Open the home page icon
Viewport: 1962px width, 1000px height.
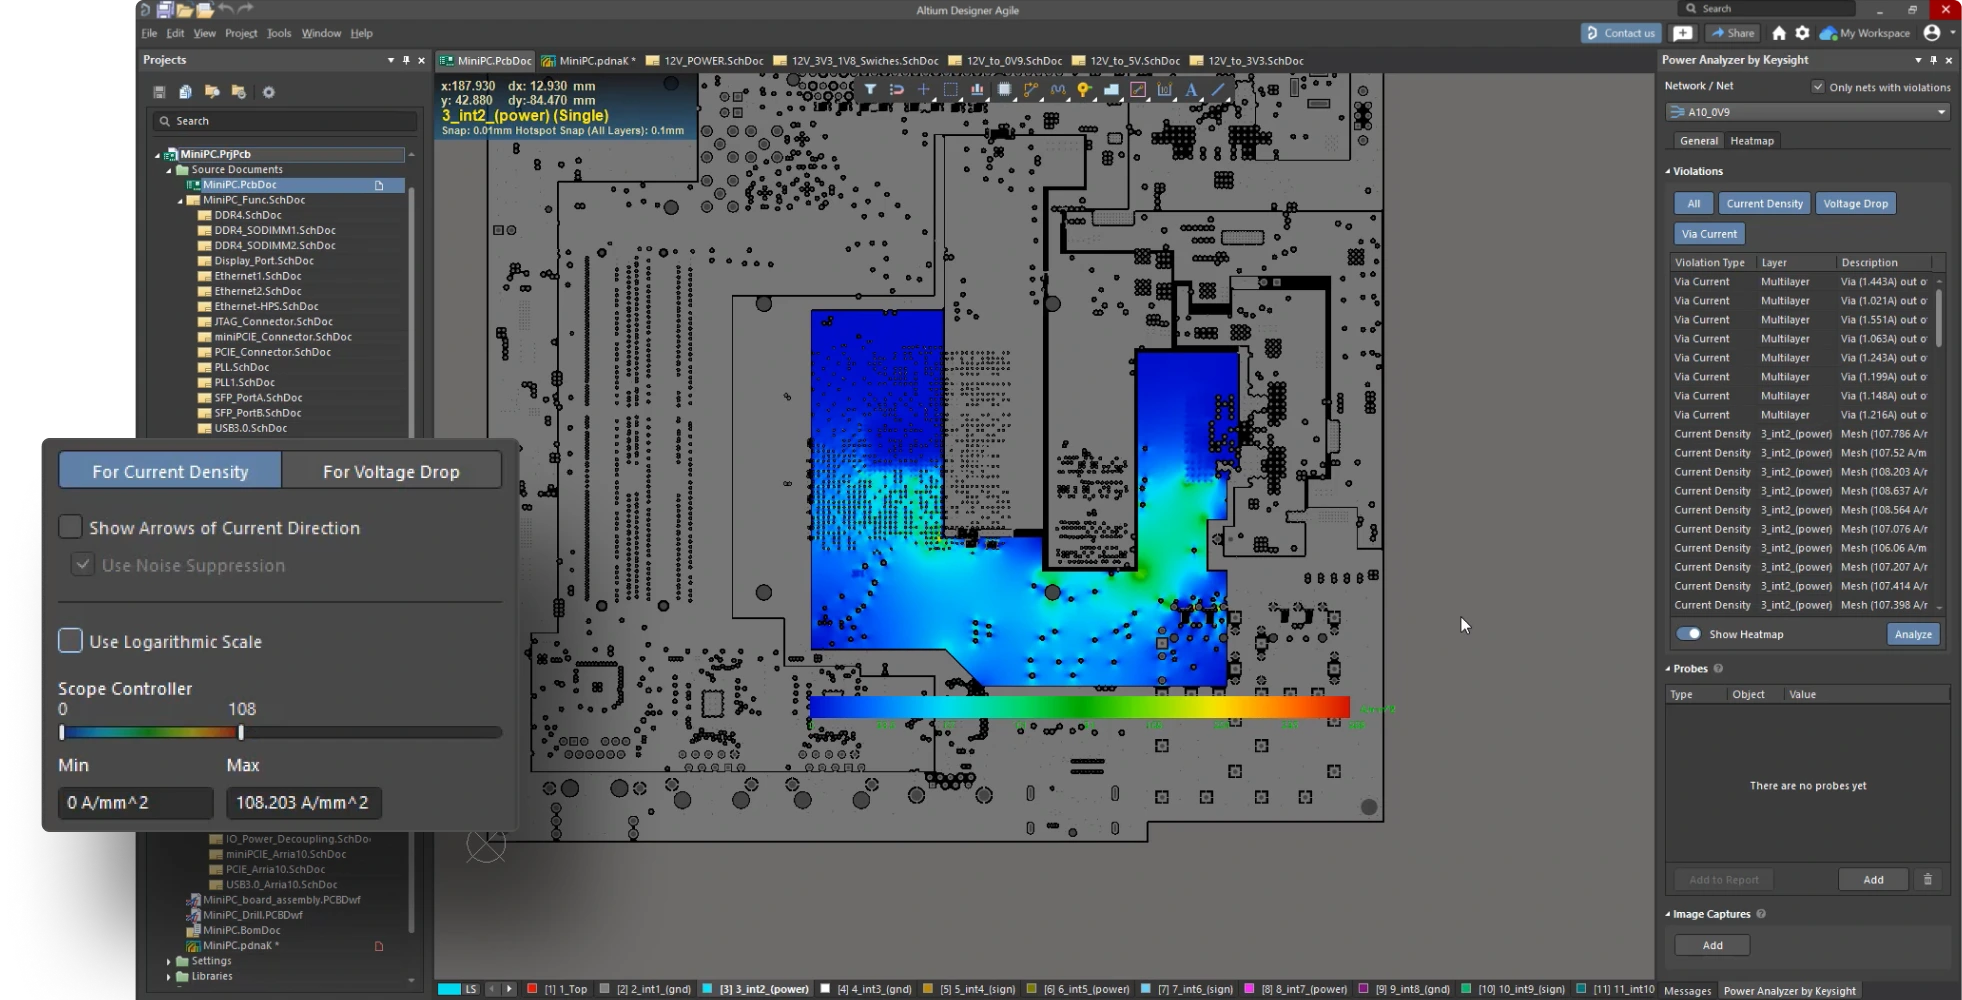pos(1778,33)
